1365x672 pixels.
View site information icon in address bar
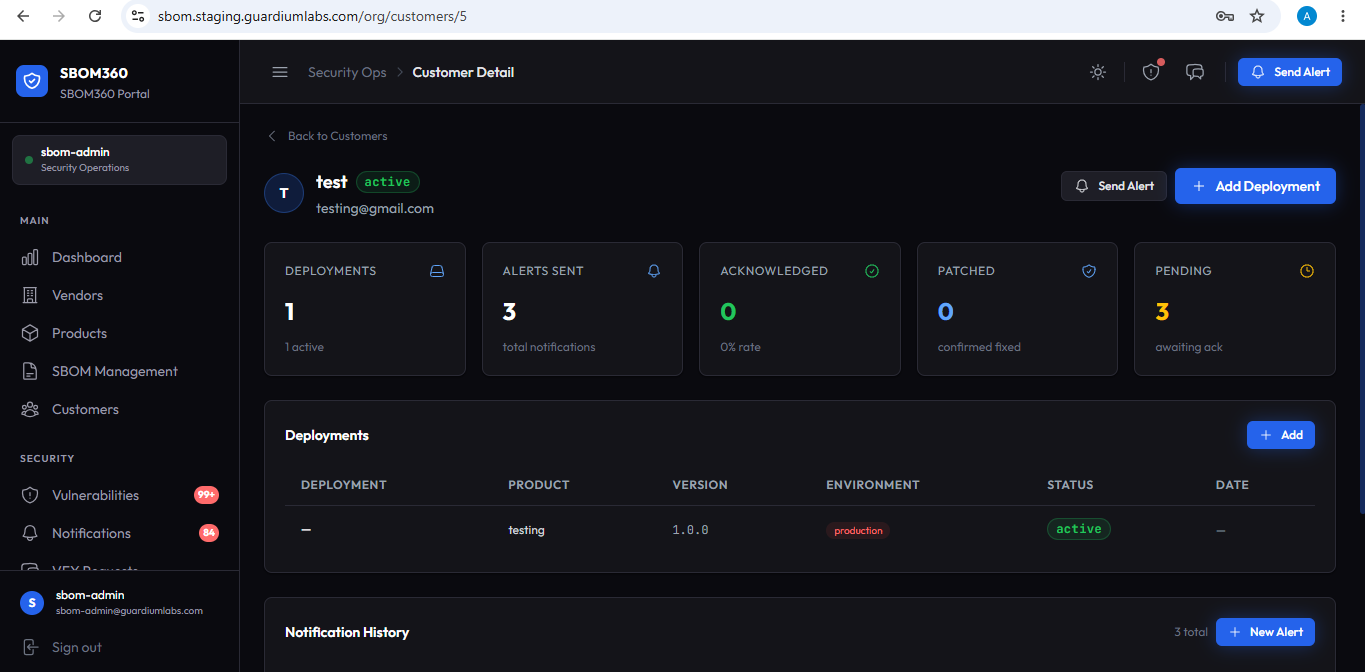139,16
